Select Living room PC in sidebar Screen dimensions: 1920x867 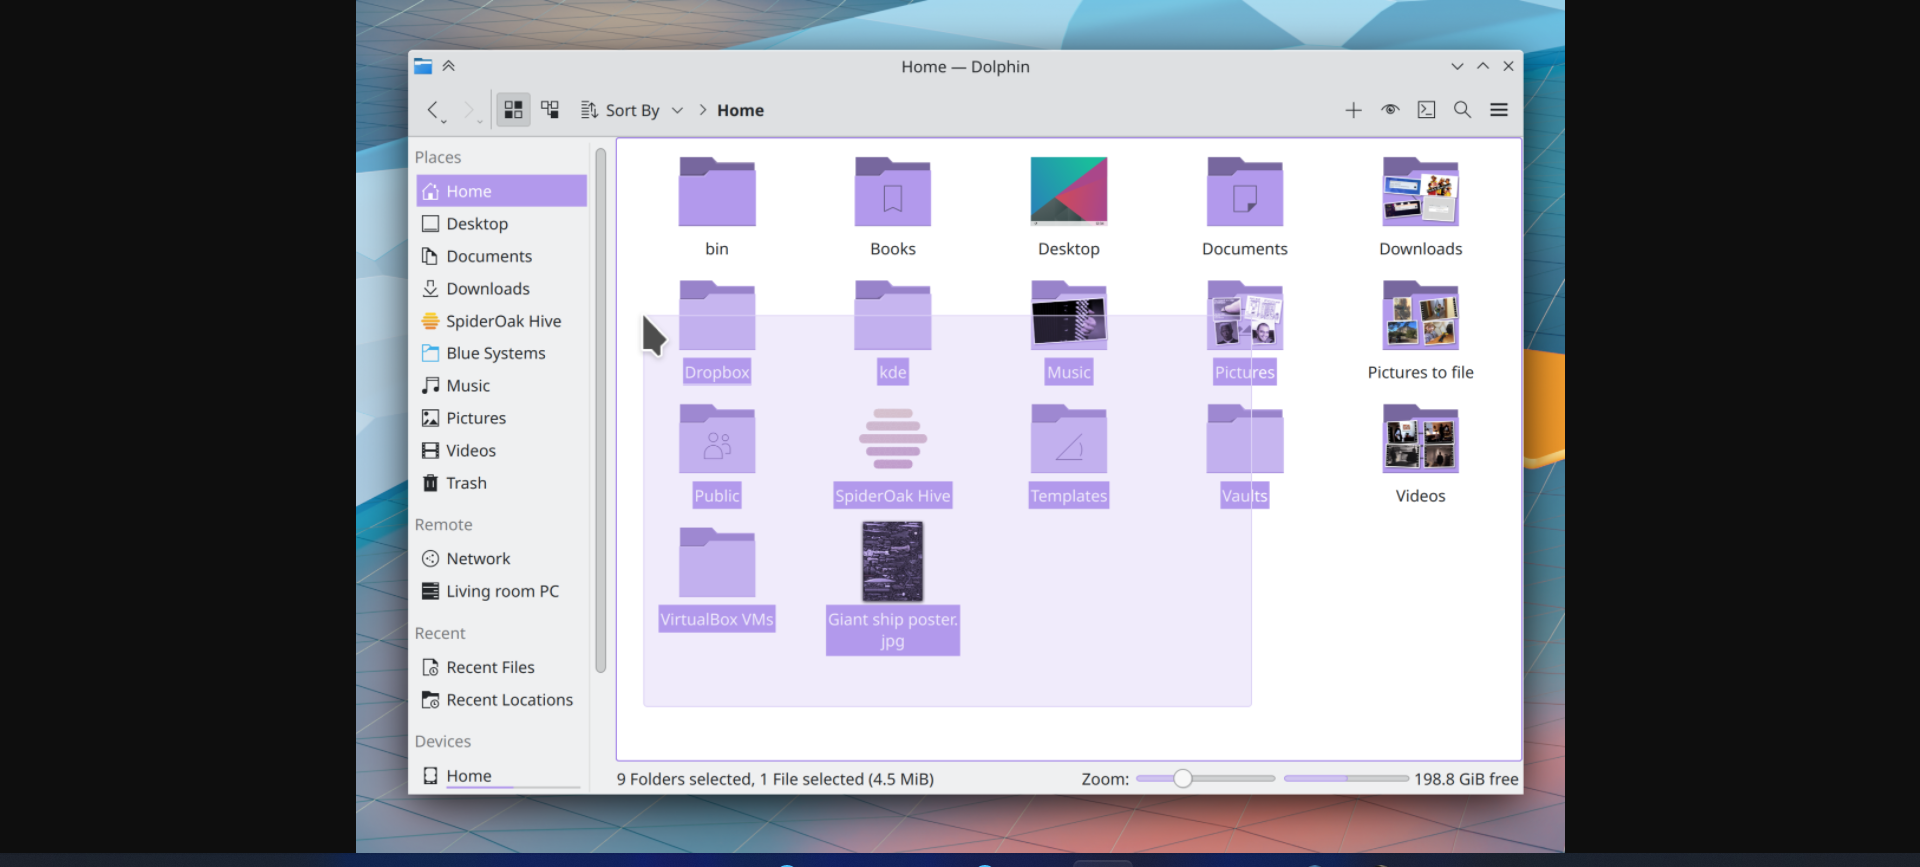point(501,591)
